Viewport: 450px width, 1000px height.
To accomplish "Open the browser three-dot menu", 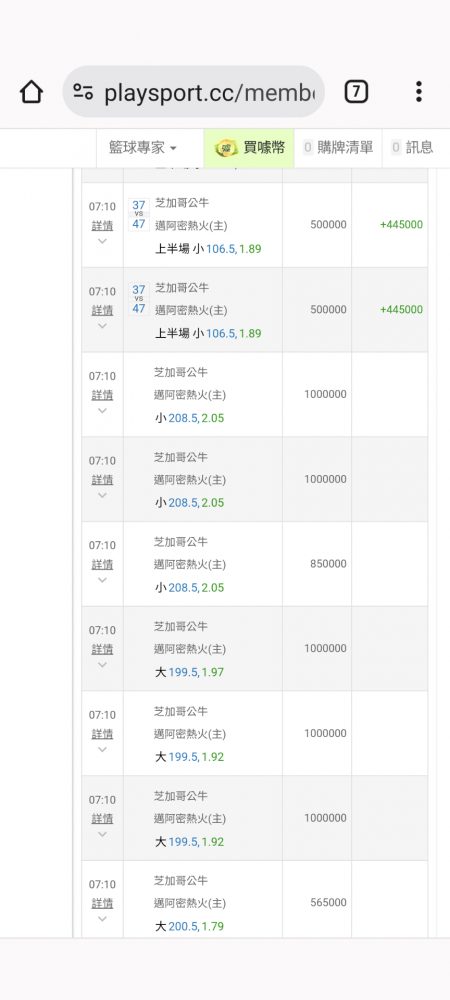I will pyautogui.click(x=418, y=92).
